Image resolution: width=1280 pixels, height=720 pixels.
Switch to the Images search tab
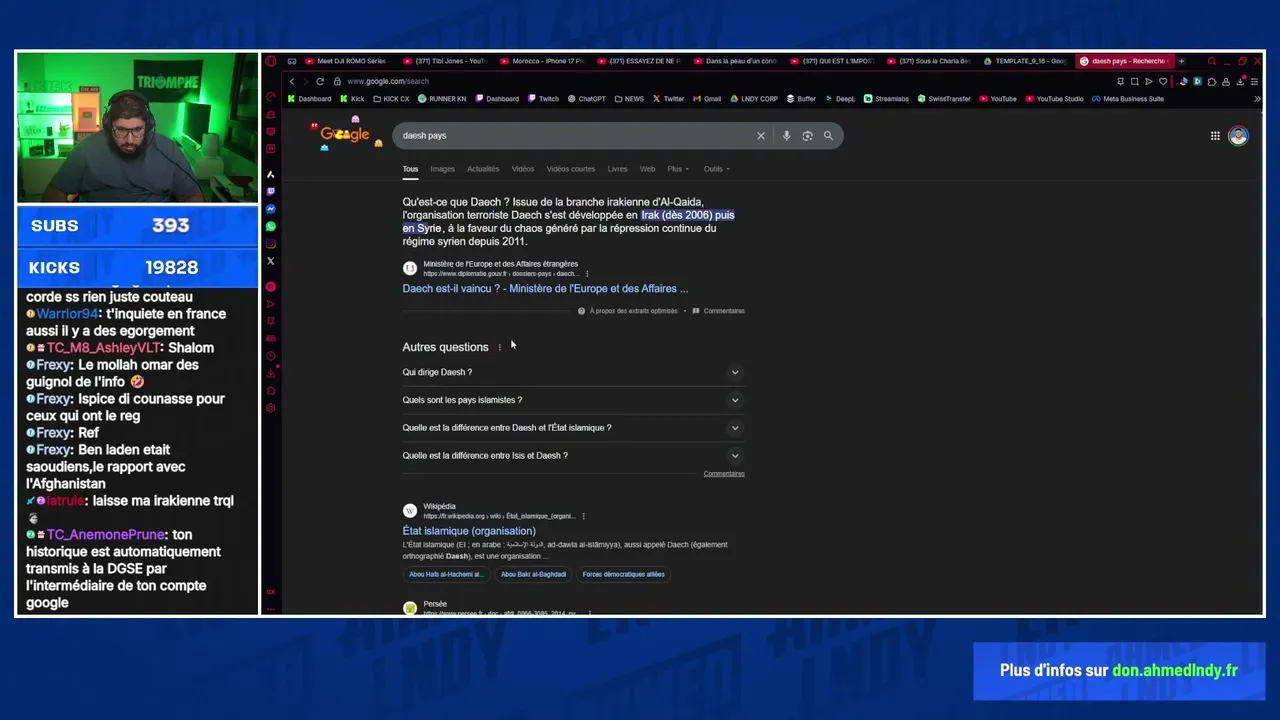[442, 169]
